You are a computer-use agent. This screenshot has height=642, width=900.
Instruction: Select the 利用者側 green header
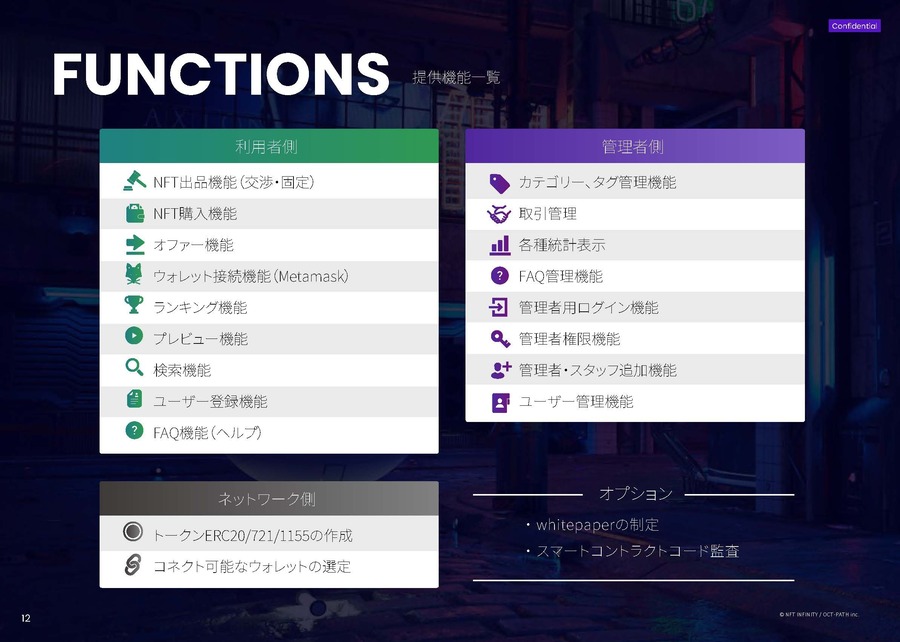click(268, 146)
